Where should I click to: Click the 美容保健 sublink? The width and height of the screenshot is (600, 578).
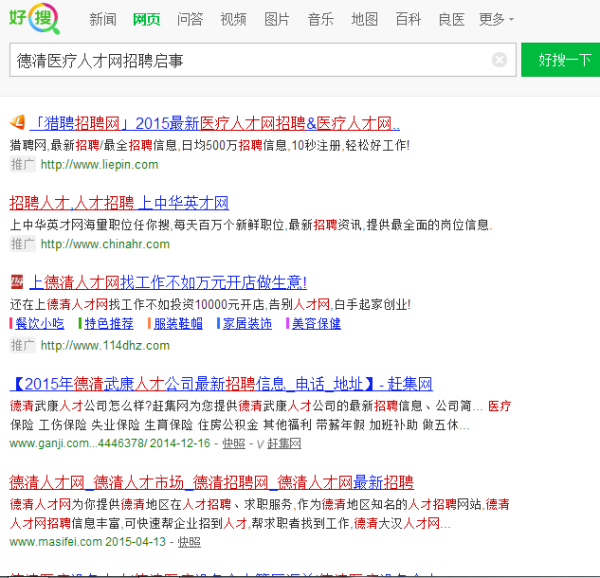(316, 324)
